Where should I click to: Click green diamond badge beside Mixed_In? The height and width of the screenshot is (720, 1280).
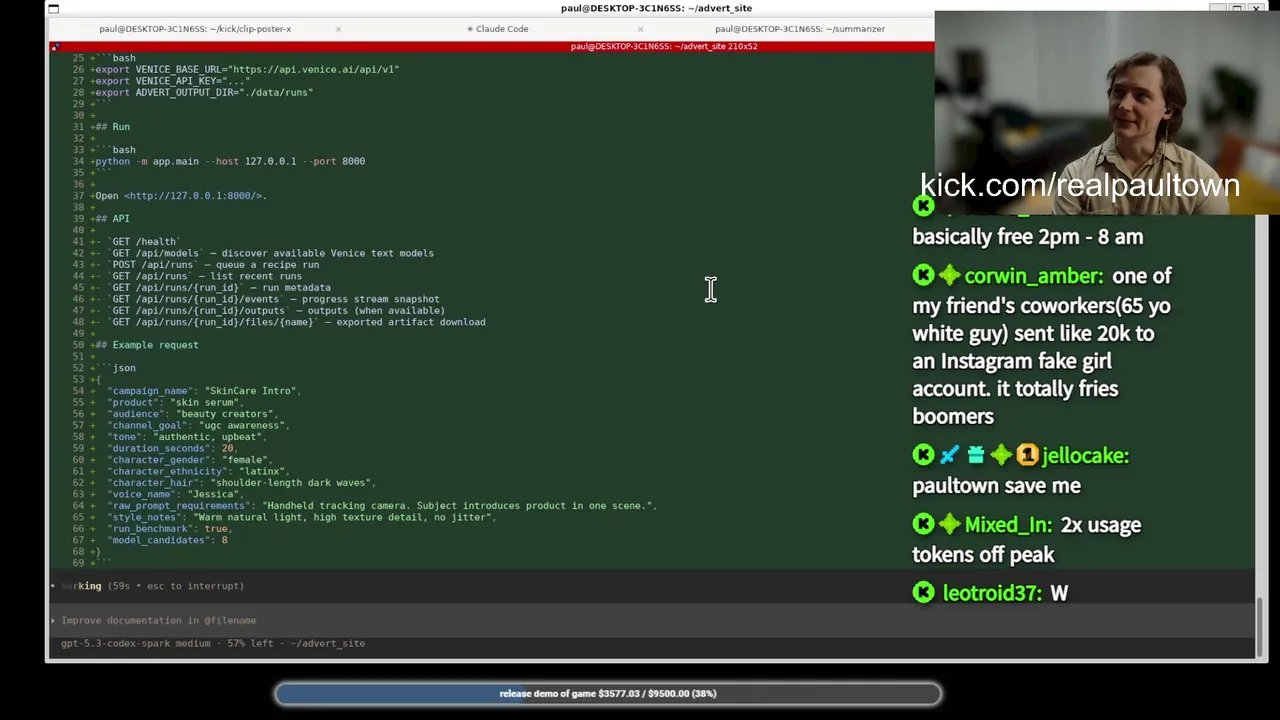(x=949, y=524)
